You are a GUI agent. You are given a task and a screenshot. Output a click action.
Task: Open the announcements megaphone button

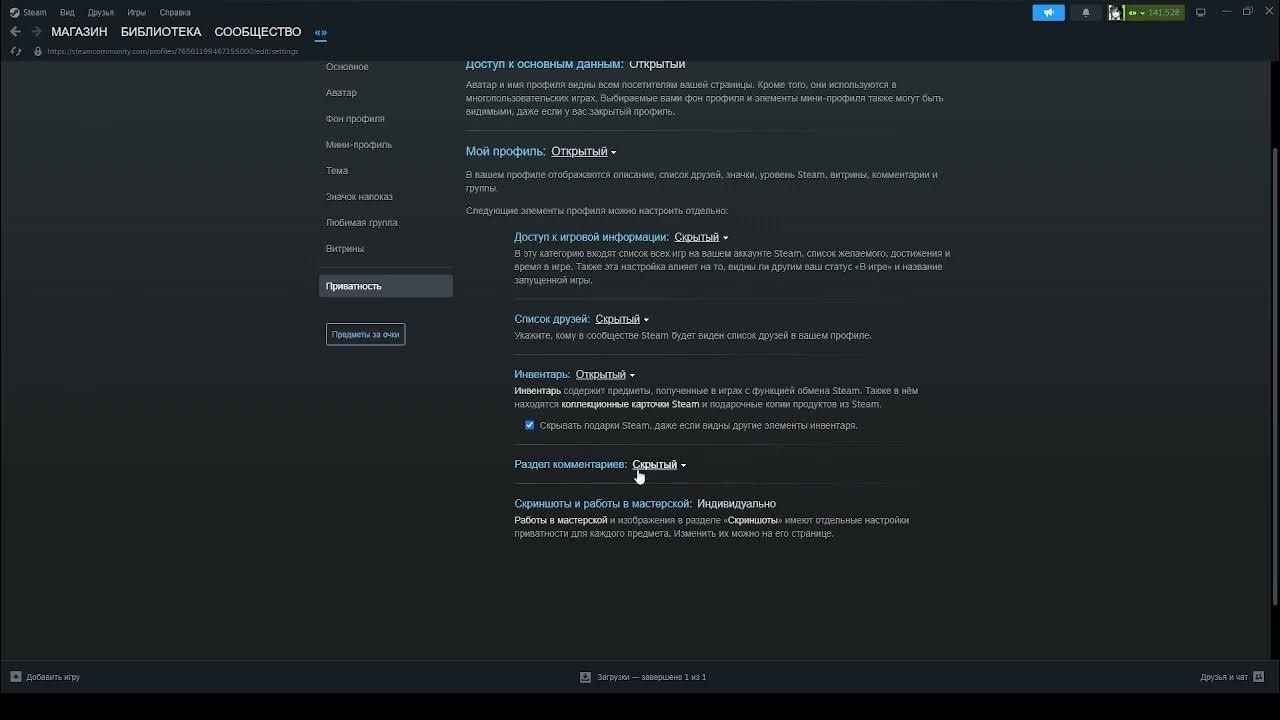point(1048,13)
